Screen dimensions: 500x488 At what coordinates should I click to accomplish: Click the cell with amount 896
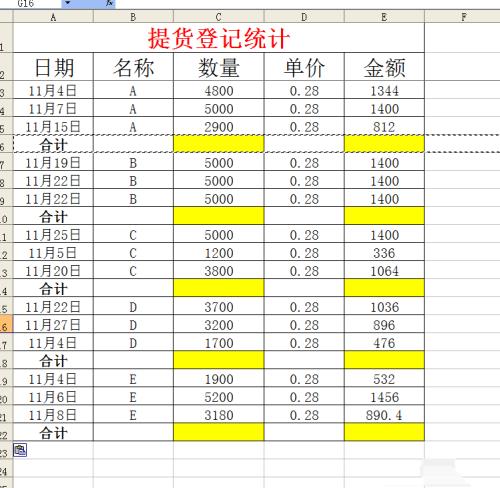(384, 324)
